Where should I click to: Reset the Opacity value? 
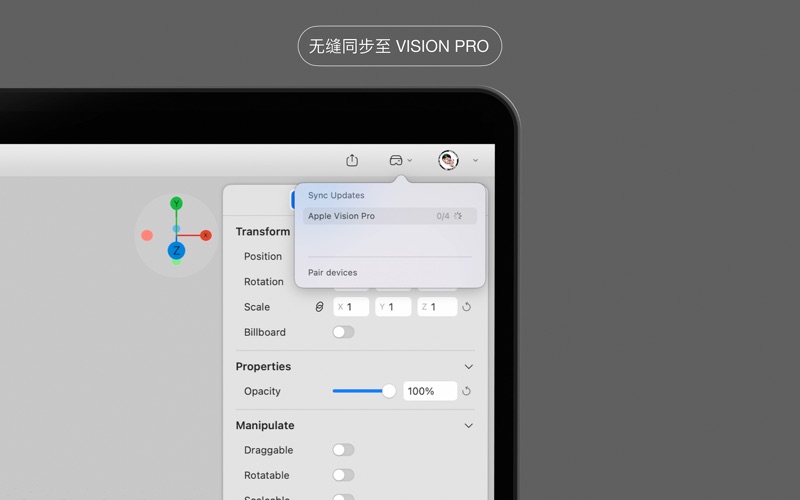click(x=466, y=391)
